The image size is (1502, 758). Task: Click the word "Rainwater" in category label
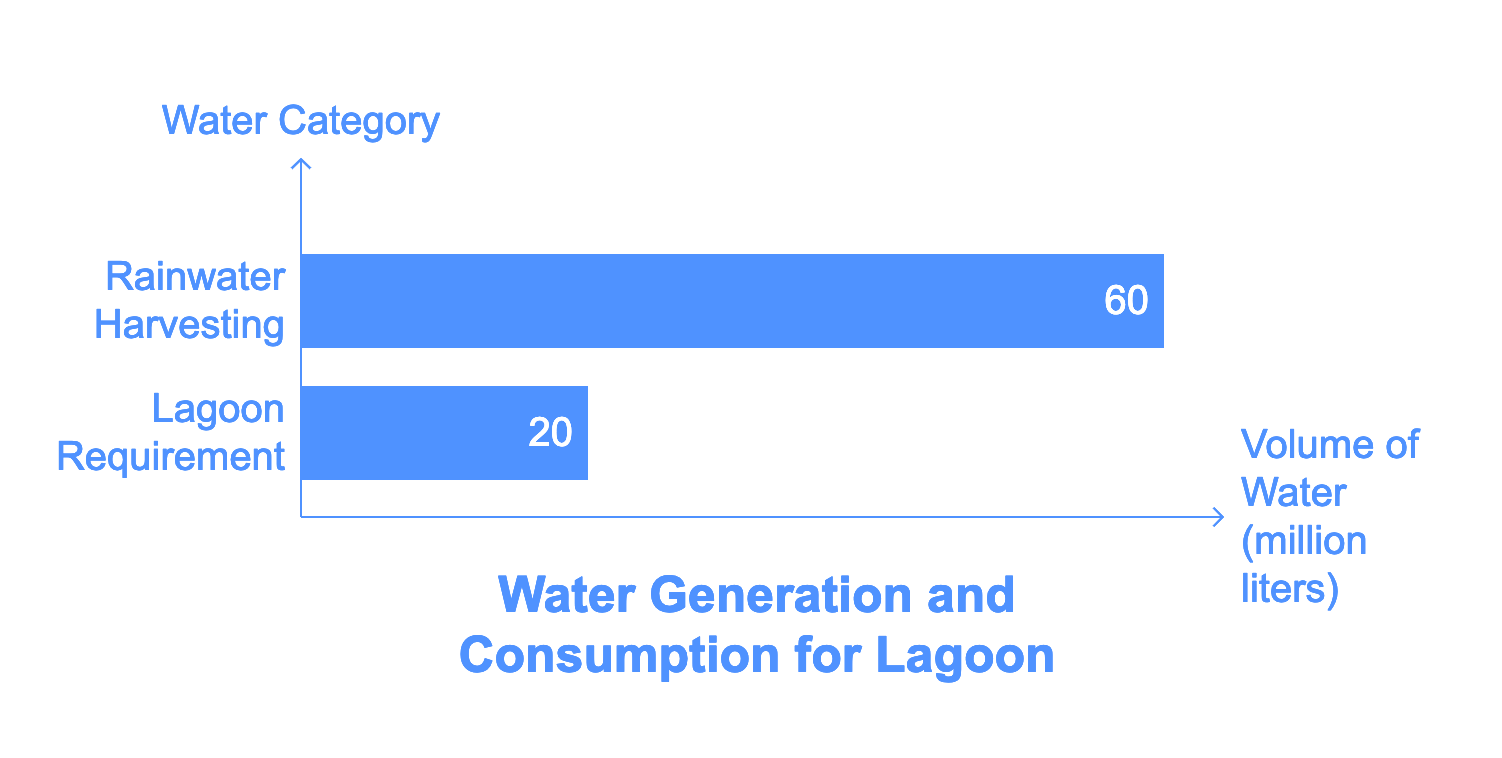click(195, 277)
